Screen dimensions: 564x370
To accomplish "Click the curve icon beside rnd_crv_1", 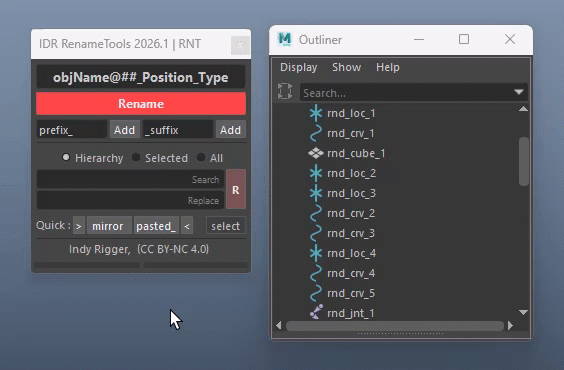I will pos(316,133).
